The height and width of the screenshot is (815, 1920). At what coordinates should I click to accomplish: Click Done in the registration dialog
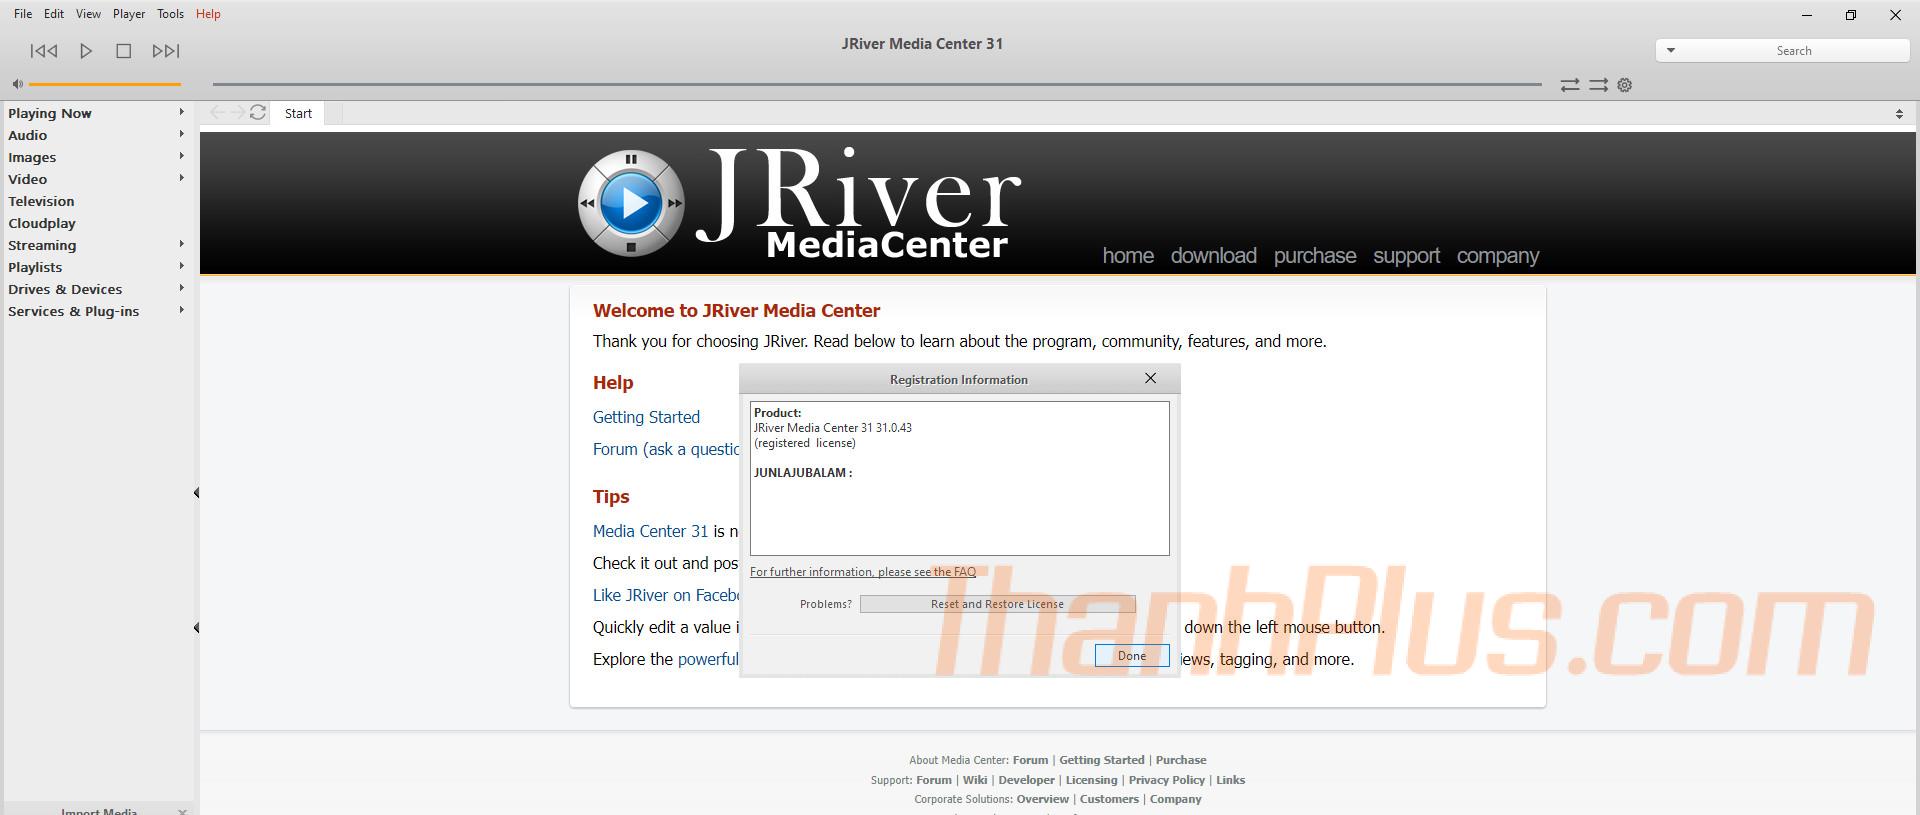click(x=1131, y=656)
